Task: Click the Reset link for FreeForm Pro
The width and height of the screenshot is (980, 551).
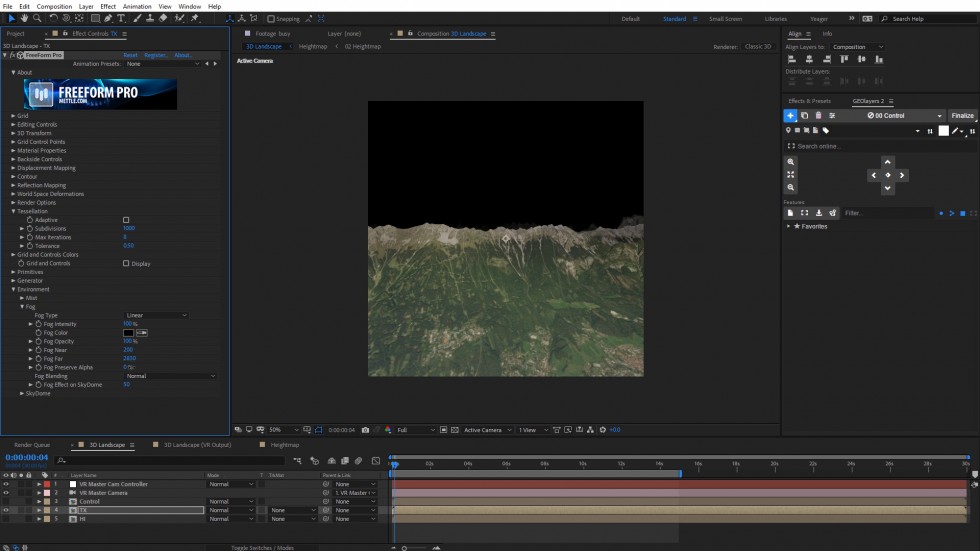Action: click(x=130, y=55)
